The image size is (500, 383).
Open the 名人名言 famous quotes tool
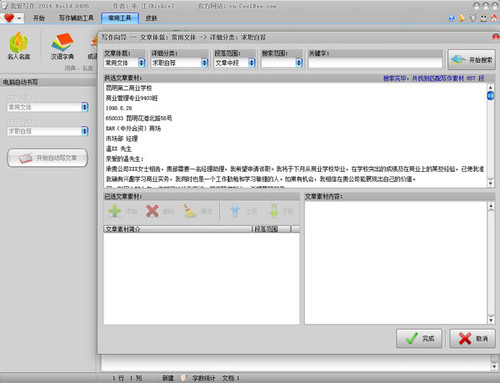click(19, 46)
